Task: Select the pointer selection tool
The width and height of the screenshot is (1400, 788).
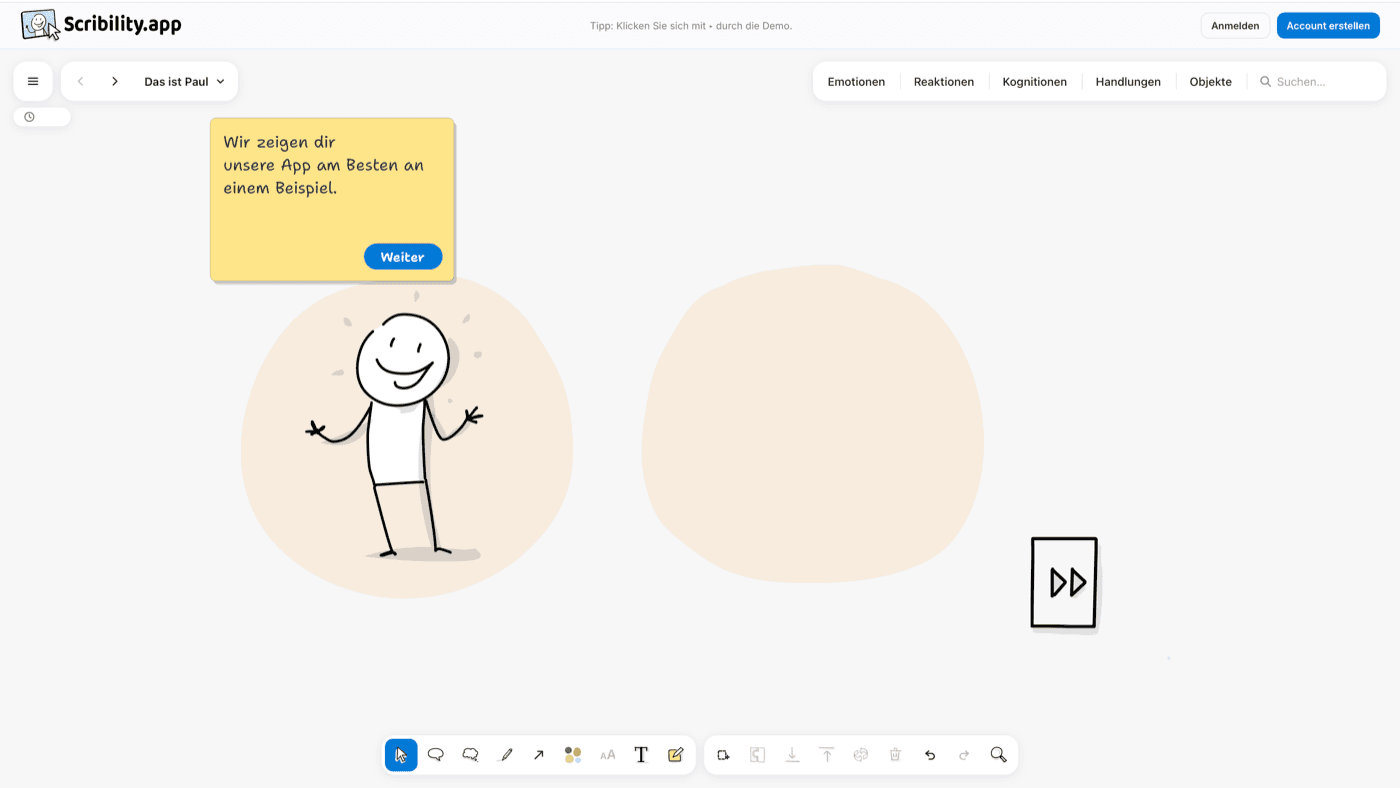Action: point(401,755)
